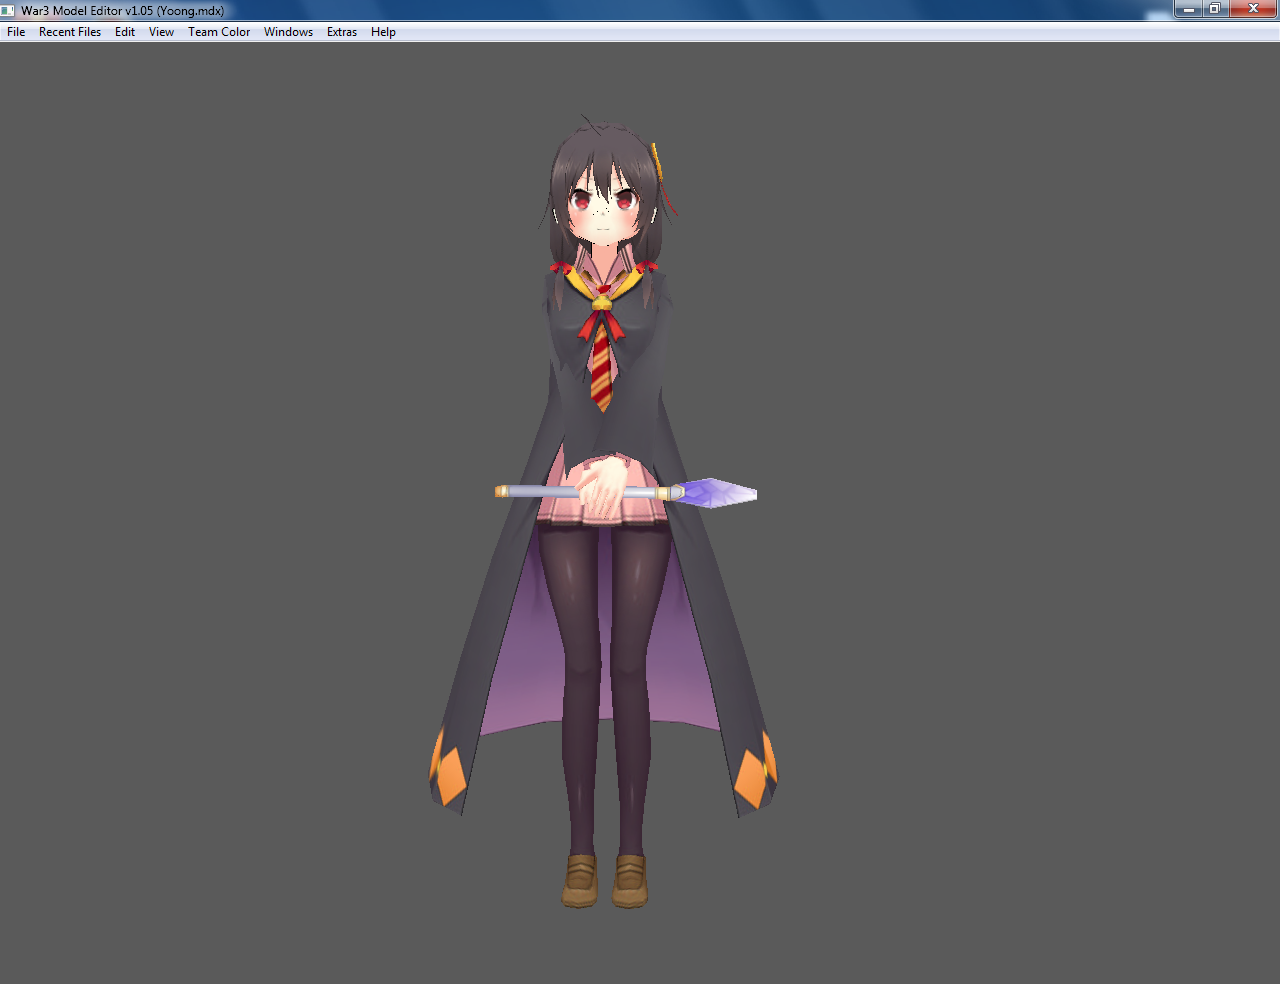This screenshot has height=984, width=1280.
Task: Open the Windows menu
Action: (x=288, y=32)
